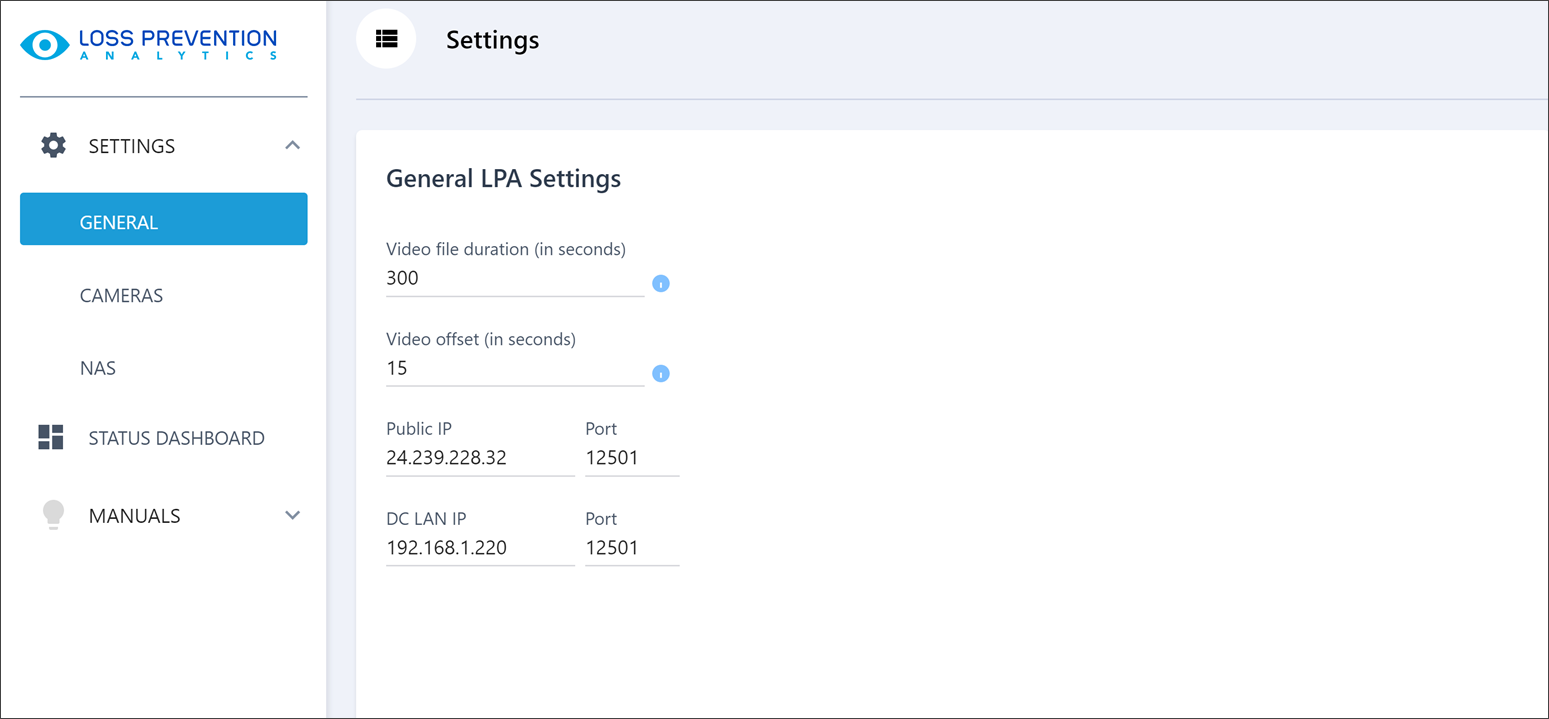Image resolution: width=1549 pixels, height=719 pixels.
Task: Click the Video offset input field
Action: click(514, 369)
